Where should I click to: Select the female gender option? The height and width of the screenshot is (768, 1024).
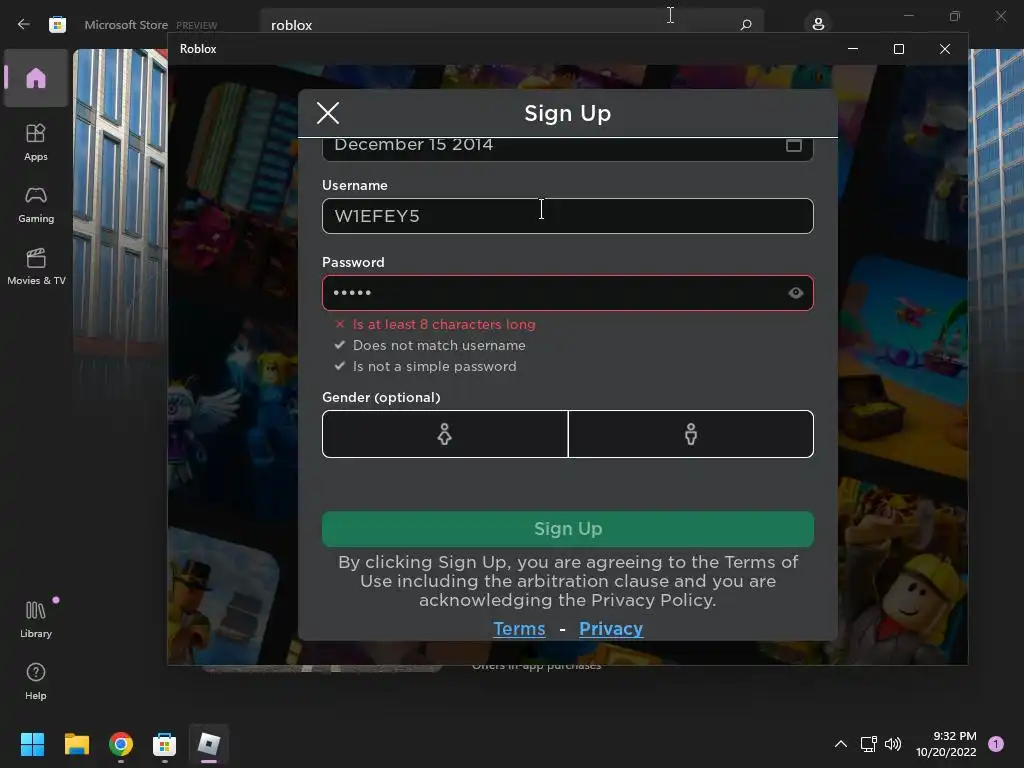445,434
